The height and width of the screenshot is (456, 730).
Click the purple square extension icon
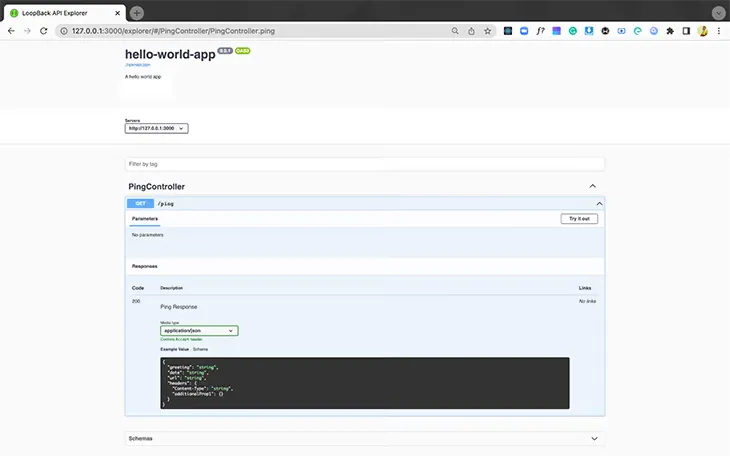[556, 31]
